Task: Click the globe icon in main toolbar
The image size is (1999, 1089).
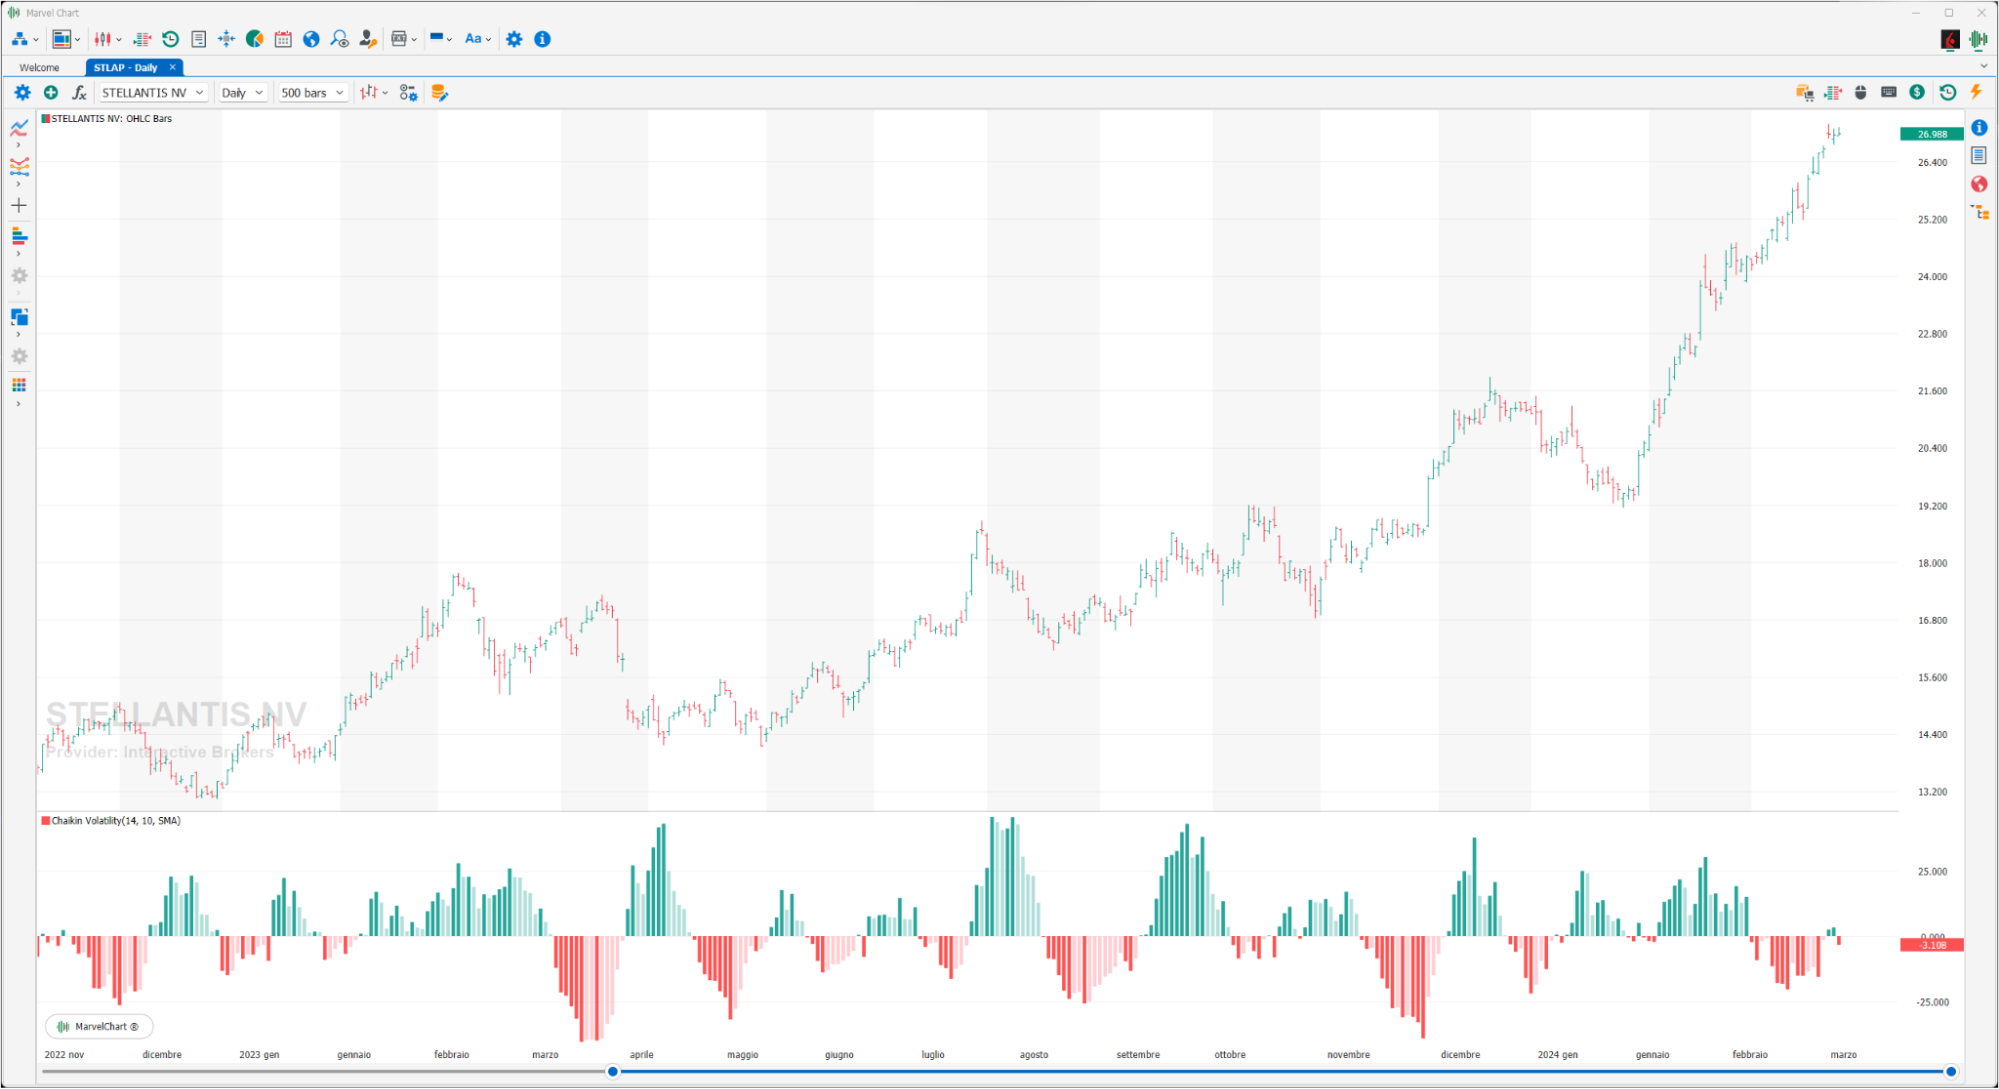Action: coord(311,39)
